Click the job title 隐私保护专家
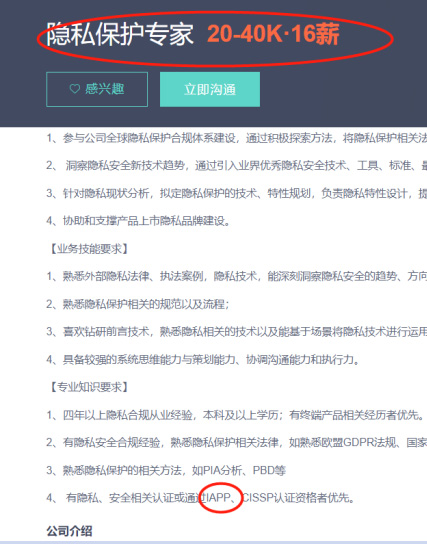The width and height of the screenshot is (427, 544). (x=120, y=34)
